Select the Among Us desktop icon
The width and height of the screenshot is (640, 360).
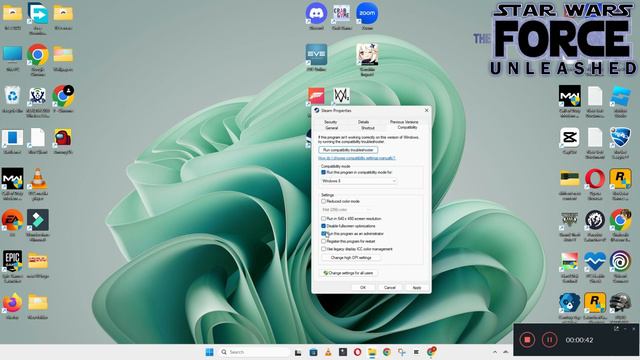63,138
